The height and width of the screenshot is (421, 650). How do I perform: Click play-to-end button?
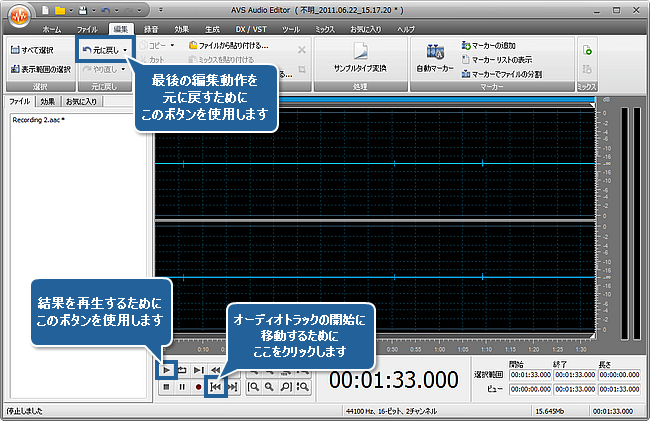tap(199, 370)
